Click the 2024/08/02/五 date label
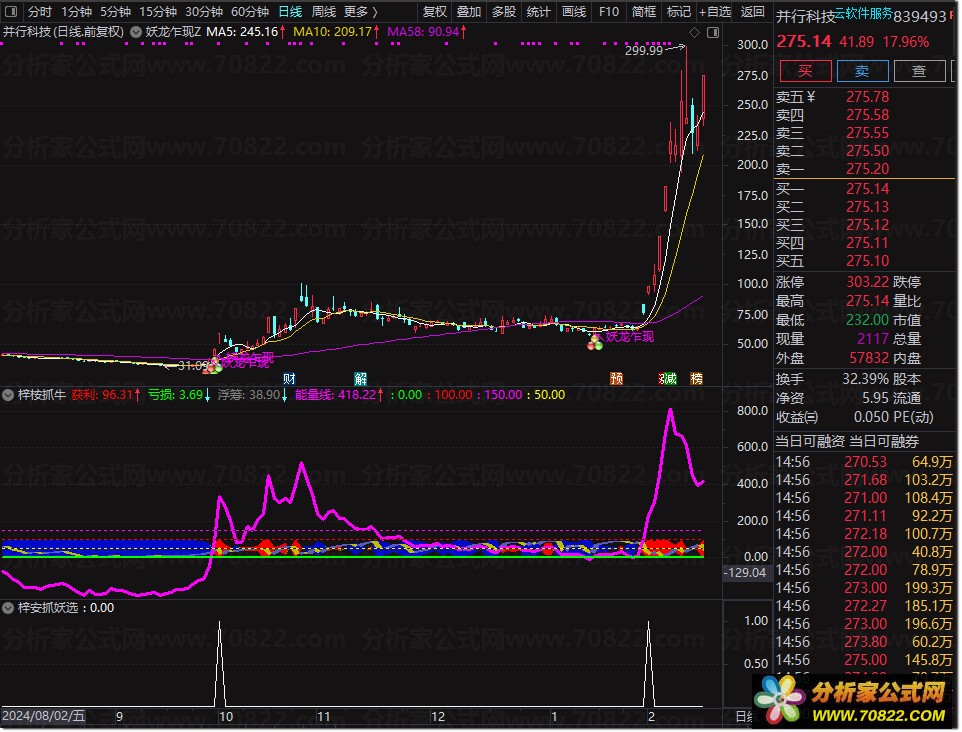The image size is (962, 732). tap(44, 715)
